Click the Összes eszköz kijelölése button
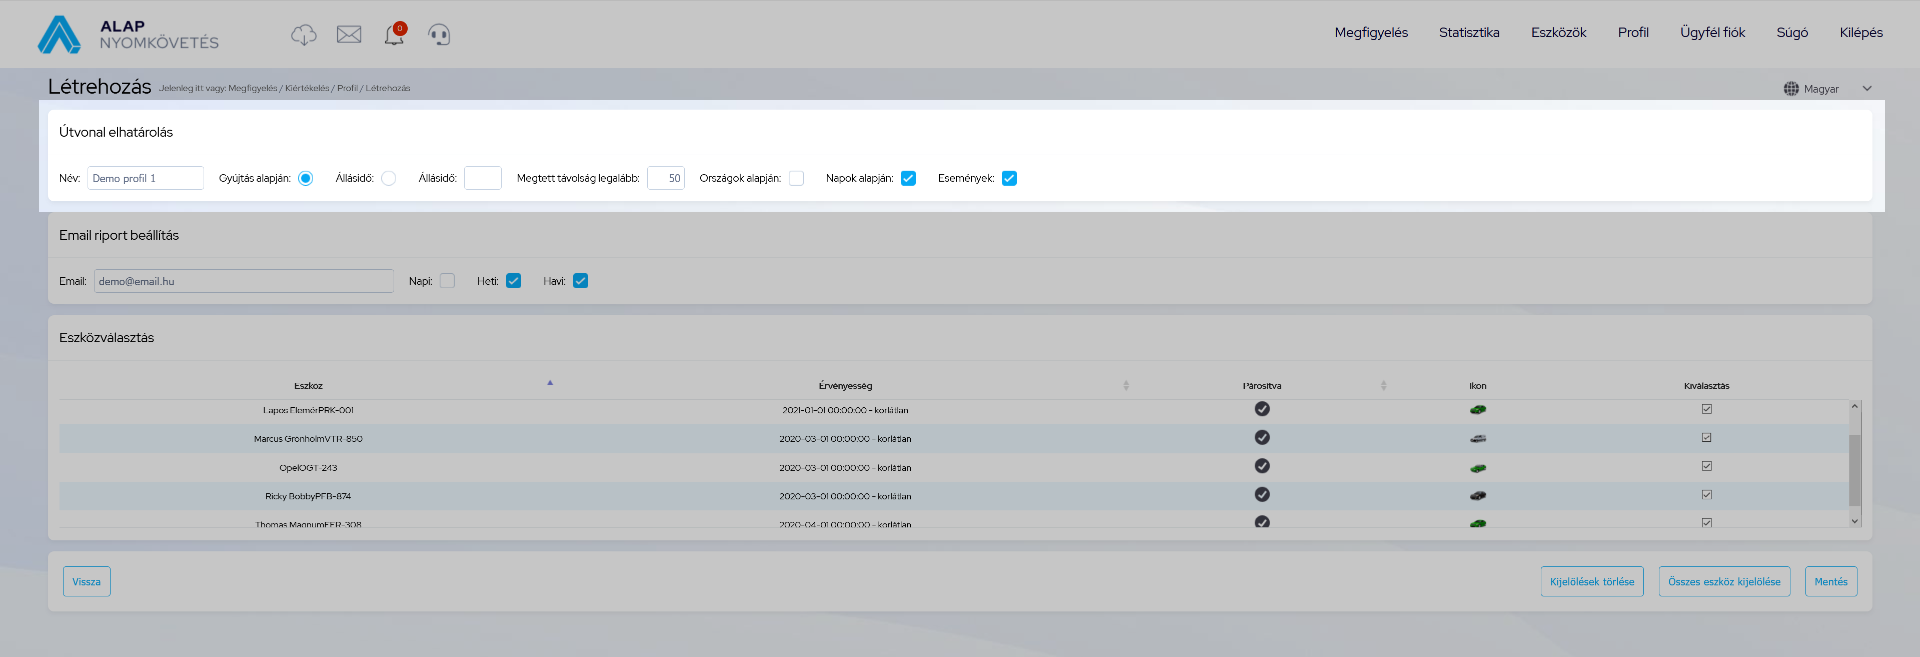The width and height of the screenshot is (1920, 657). pyautogui.click(x=1724, y=582)
